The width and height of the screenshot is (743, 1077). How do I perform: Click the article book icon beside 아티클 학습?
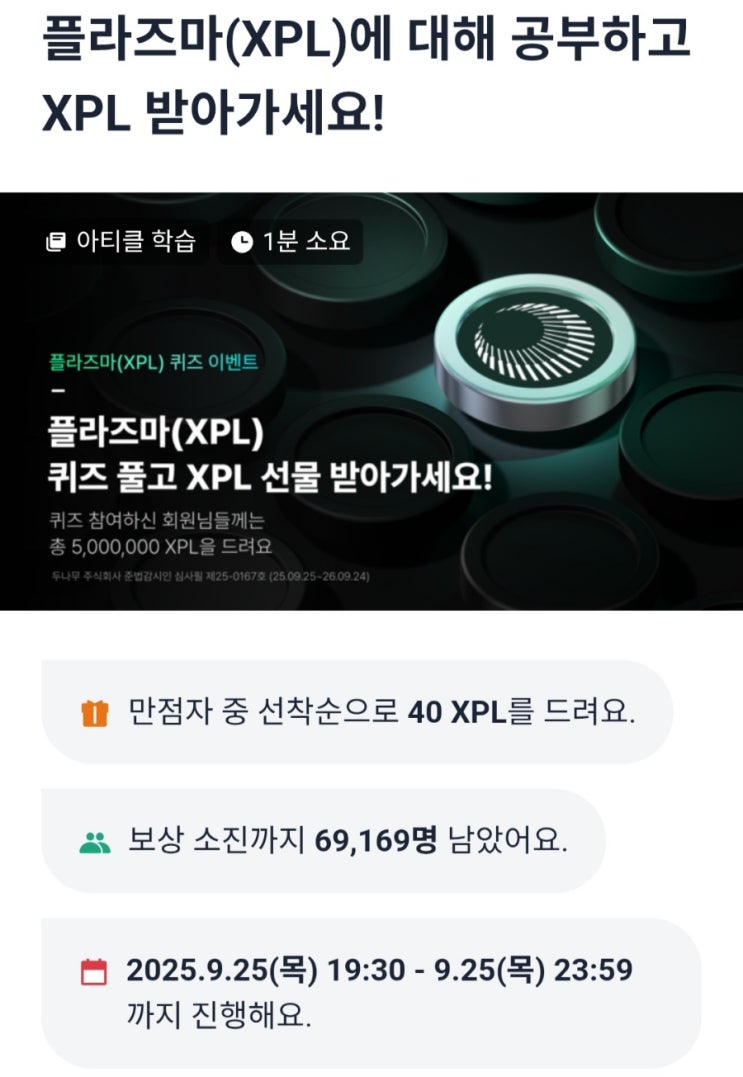click(56, 242)
